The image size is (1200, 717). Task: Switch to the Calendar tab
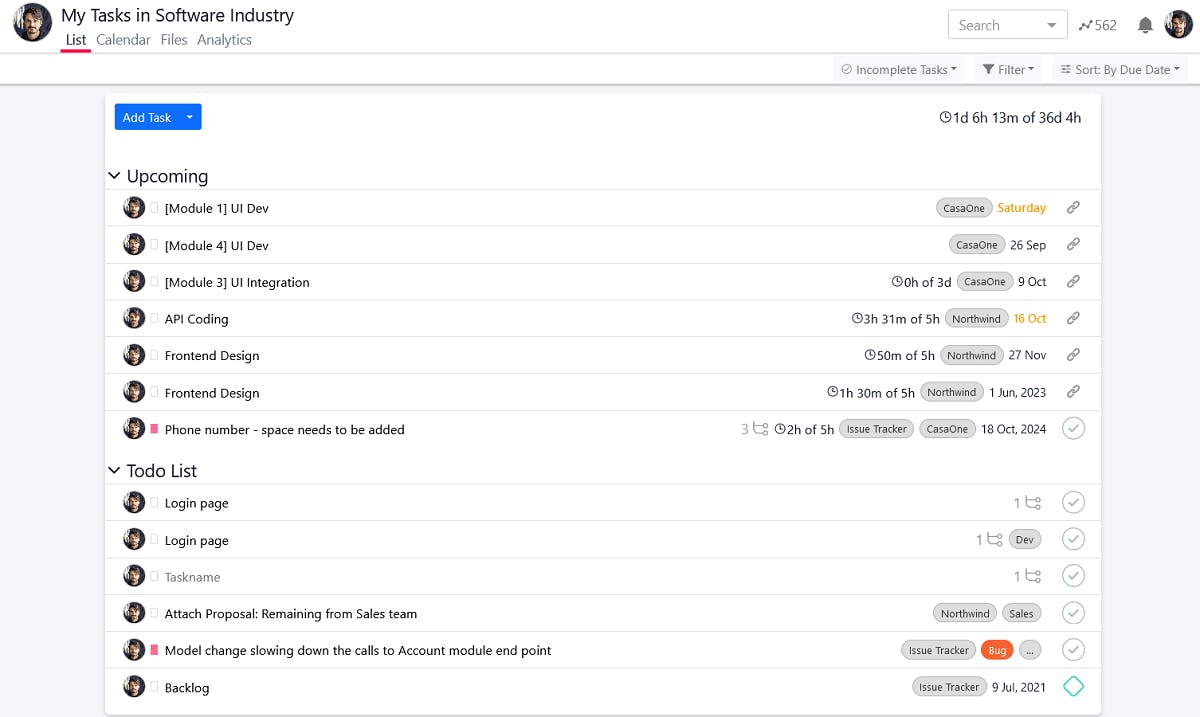click(123, 40)
